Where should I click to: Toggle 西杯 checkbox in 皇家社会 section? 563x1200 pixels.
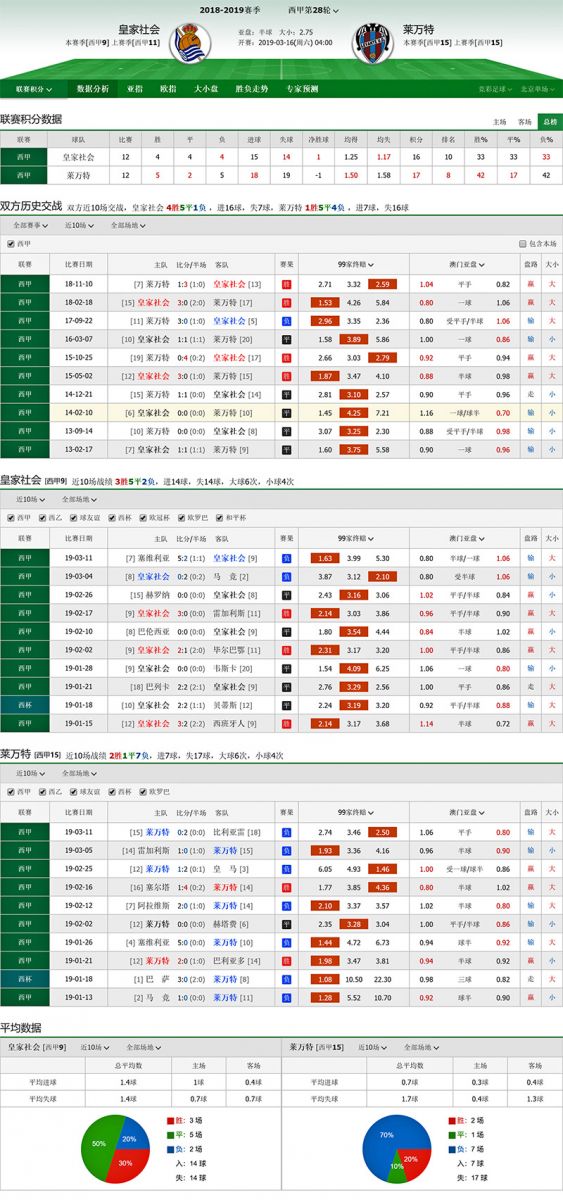(113, 517)
